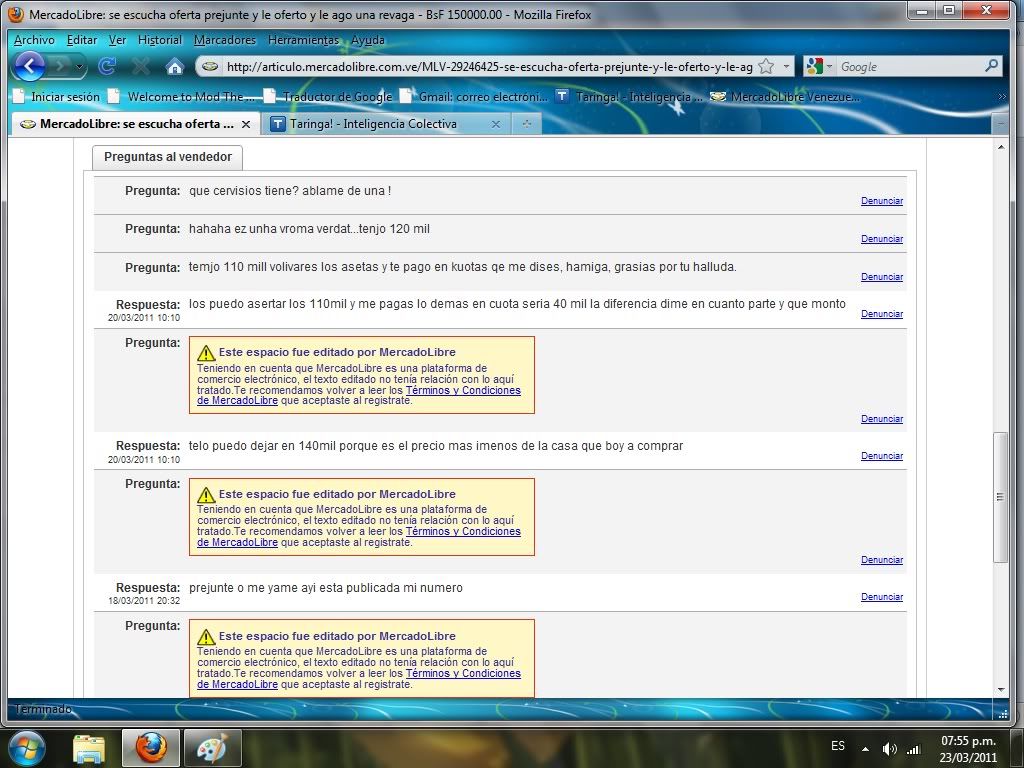Click the address bar URL field
This screenshot has width=1024, height=768.
click(488, 66)
